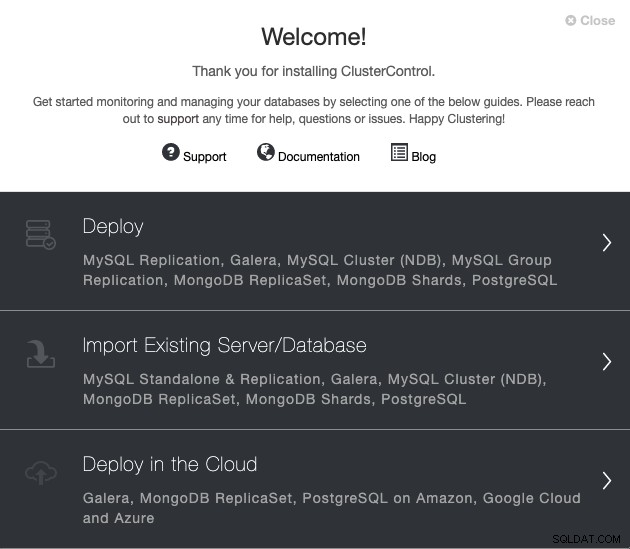Click the Blog list icon
The width and height of the screenshot is (630, 549).
[399, 152]
